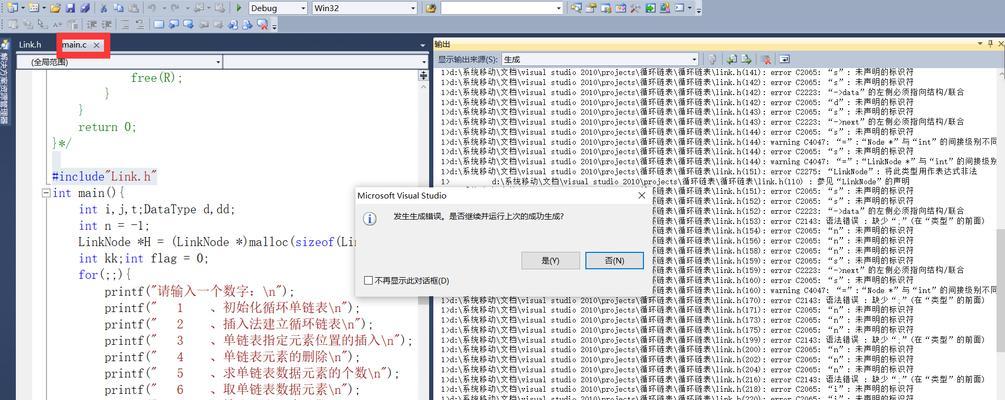Click the Clear All Bookmarks red X icon
The height and width of the screenshot is (400, 1005).
[x=262, y=24]
